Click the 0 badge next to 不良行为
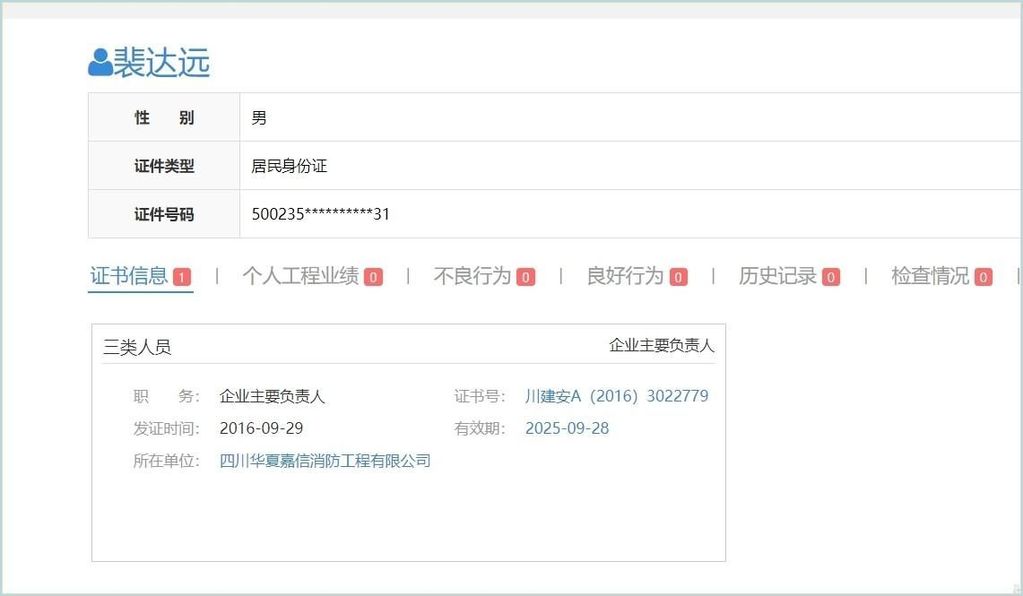The image size is (1023, 596). tap(526, 277)
